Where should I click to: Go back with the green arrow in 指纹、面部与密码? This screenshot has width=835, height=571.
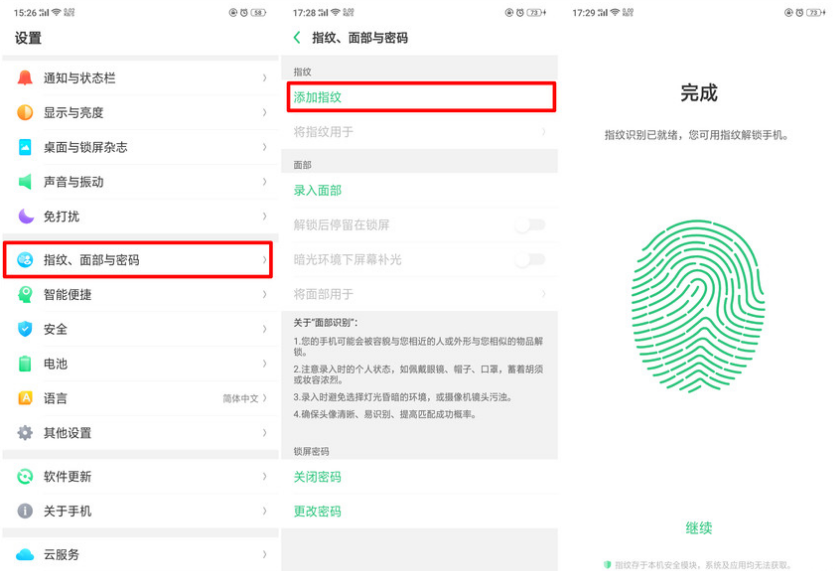click(x=297, y=38)
